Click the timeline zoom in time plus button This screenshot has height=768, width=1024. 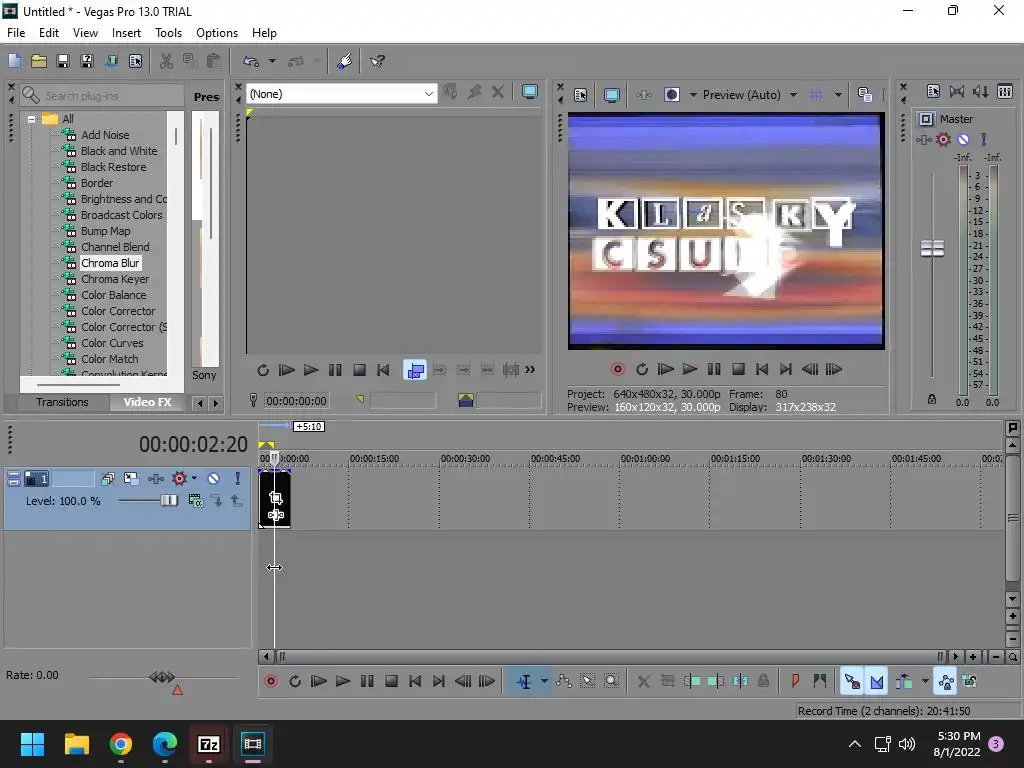point(973,657)
